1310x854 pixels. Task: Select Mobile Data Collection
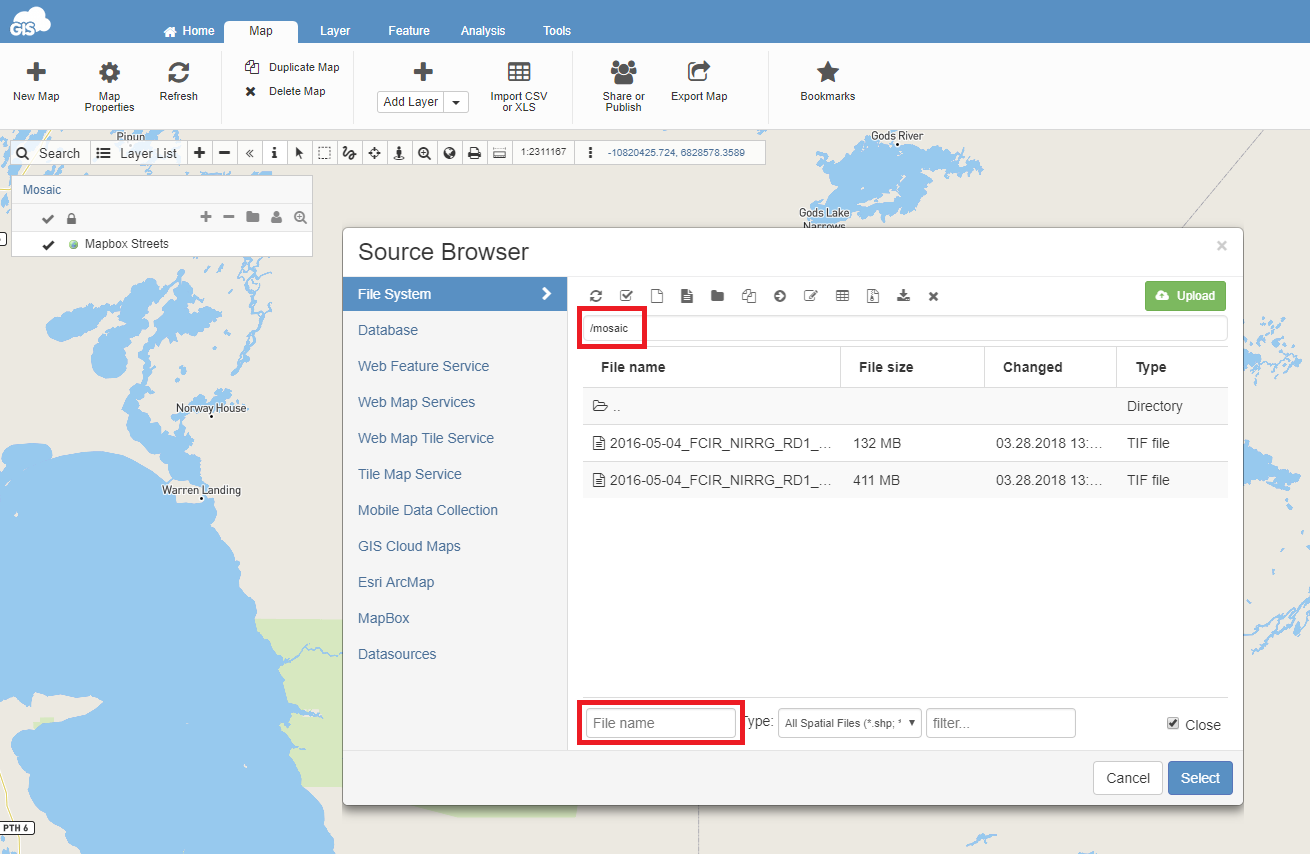(428, 510)
